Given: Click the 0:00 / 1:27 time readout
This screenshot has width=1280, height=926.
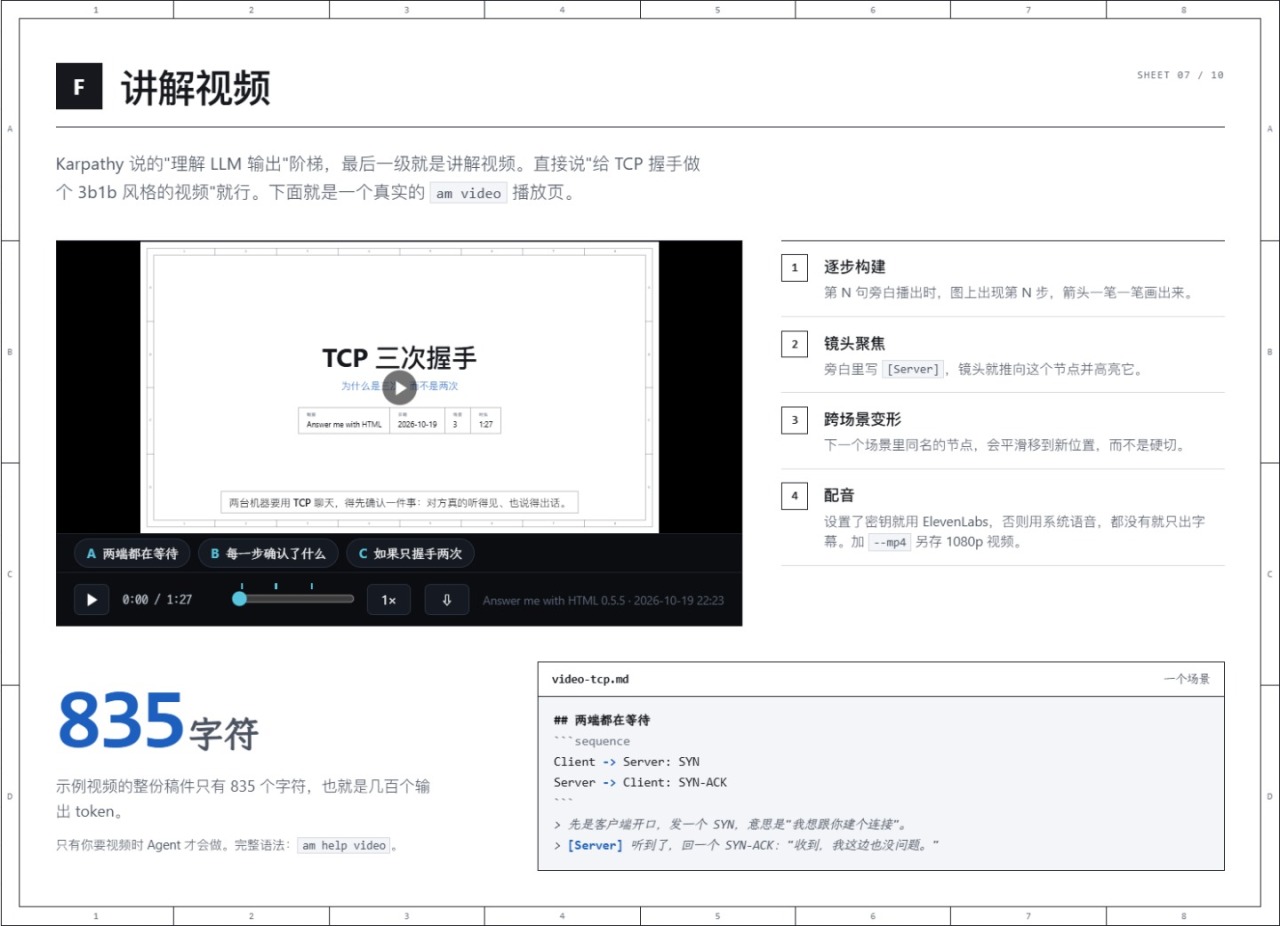Looking at the screenshot, I should (x=157, y=600).
